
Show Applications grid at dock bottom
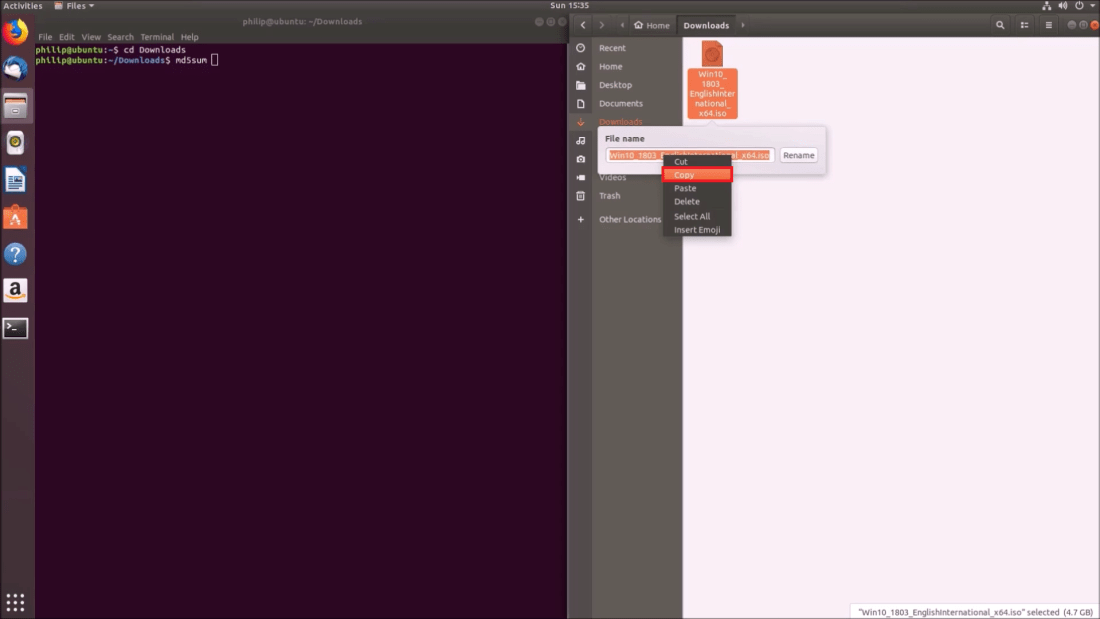(x=15, y=601)
